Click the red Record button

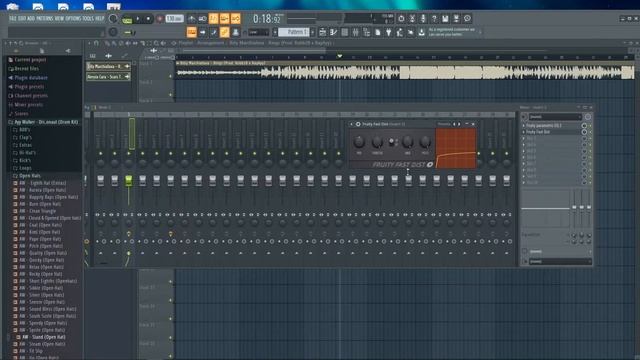(160, 19)
